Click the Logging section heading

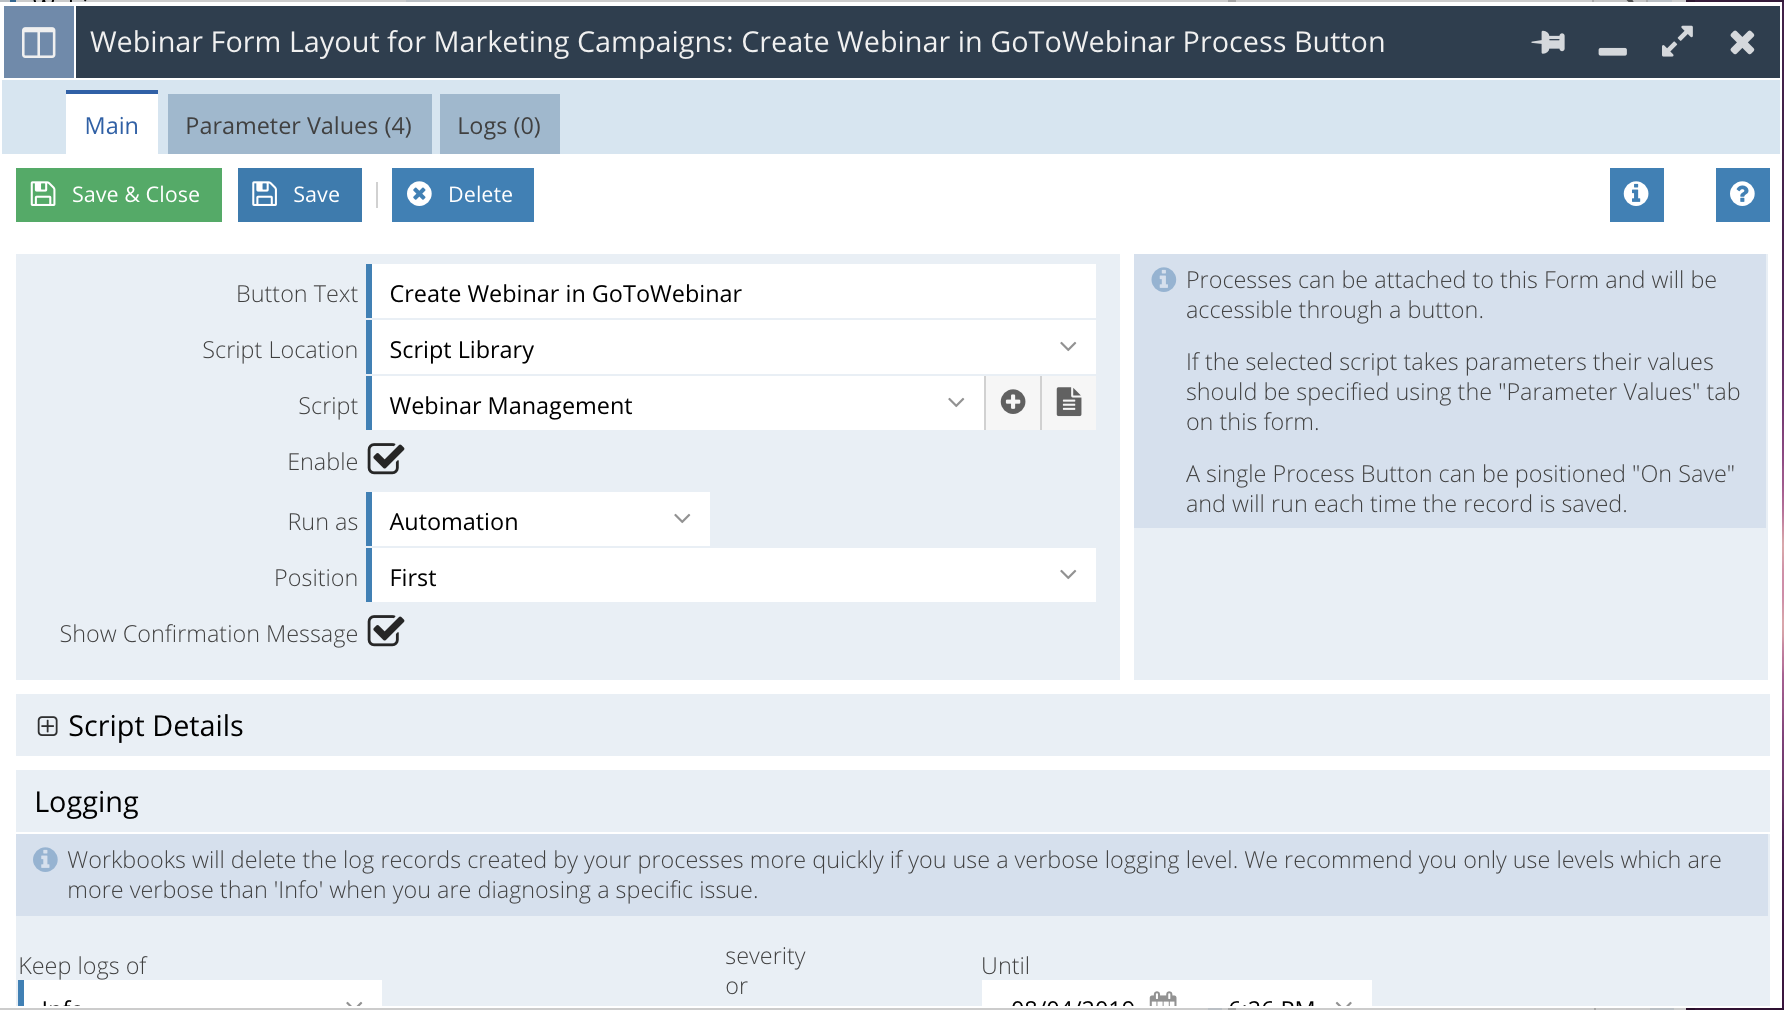coord(87,803)
